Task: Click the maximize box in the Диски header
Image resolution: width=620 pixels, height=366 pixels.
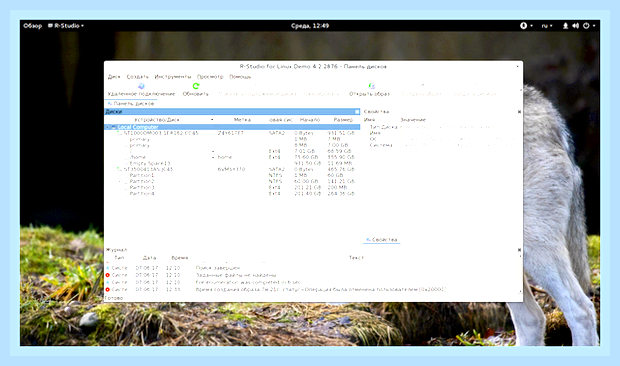Action: [357, 112]
